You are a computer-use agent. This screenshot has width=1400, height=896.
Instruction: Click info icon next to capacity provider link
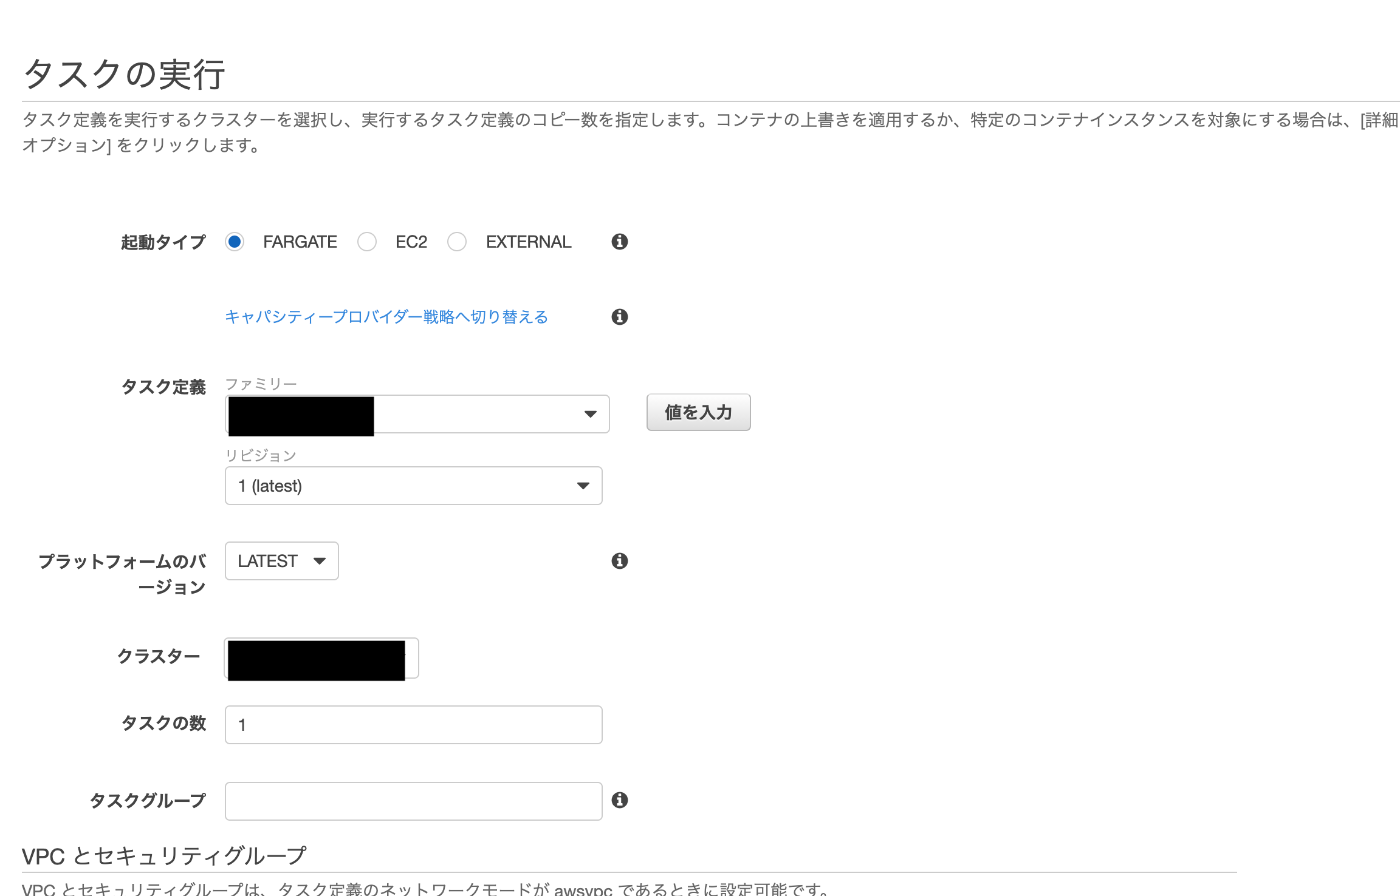[620, 317]
